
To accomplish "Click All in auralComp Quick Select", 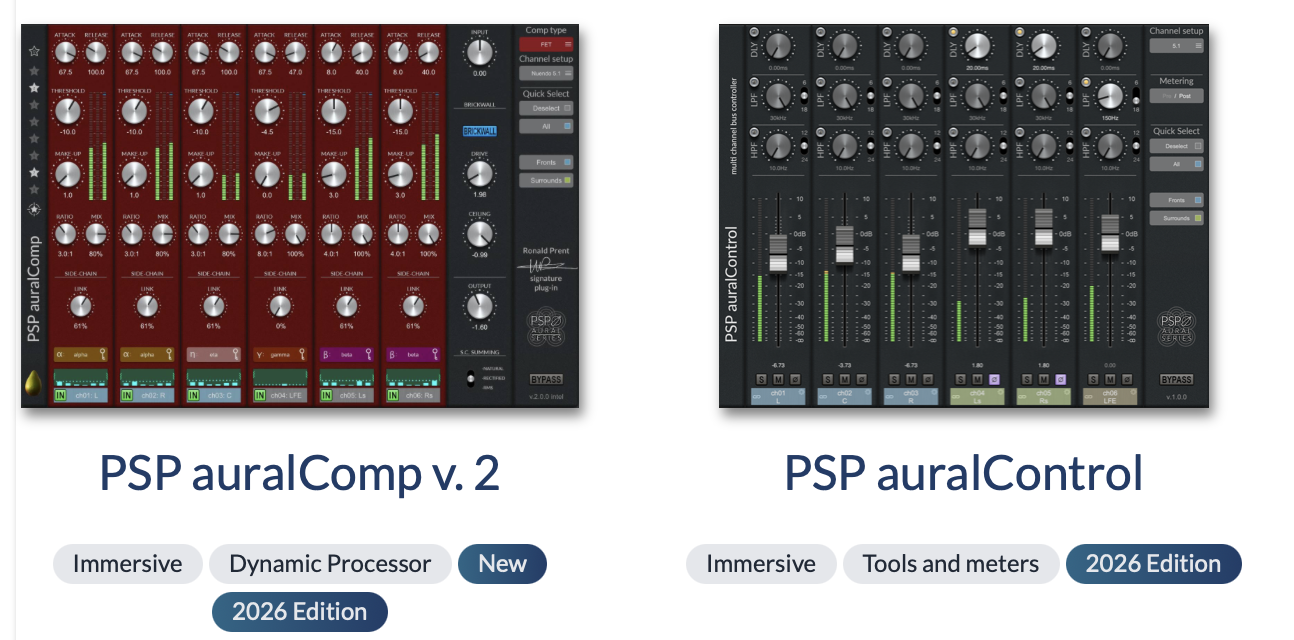I will (546, 126).
